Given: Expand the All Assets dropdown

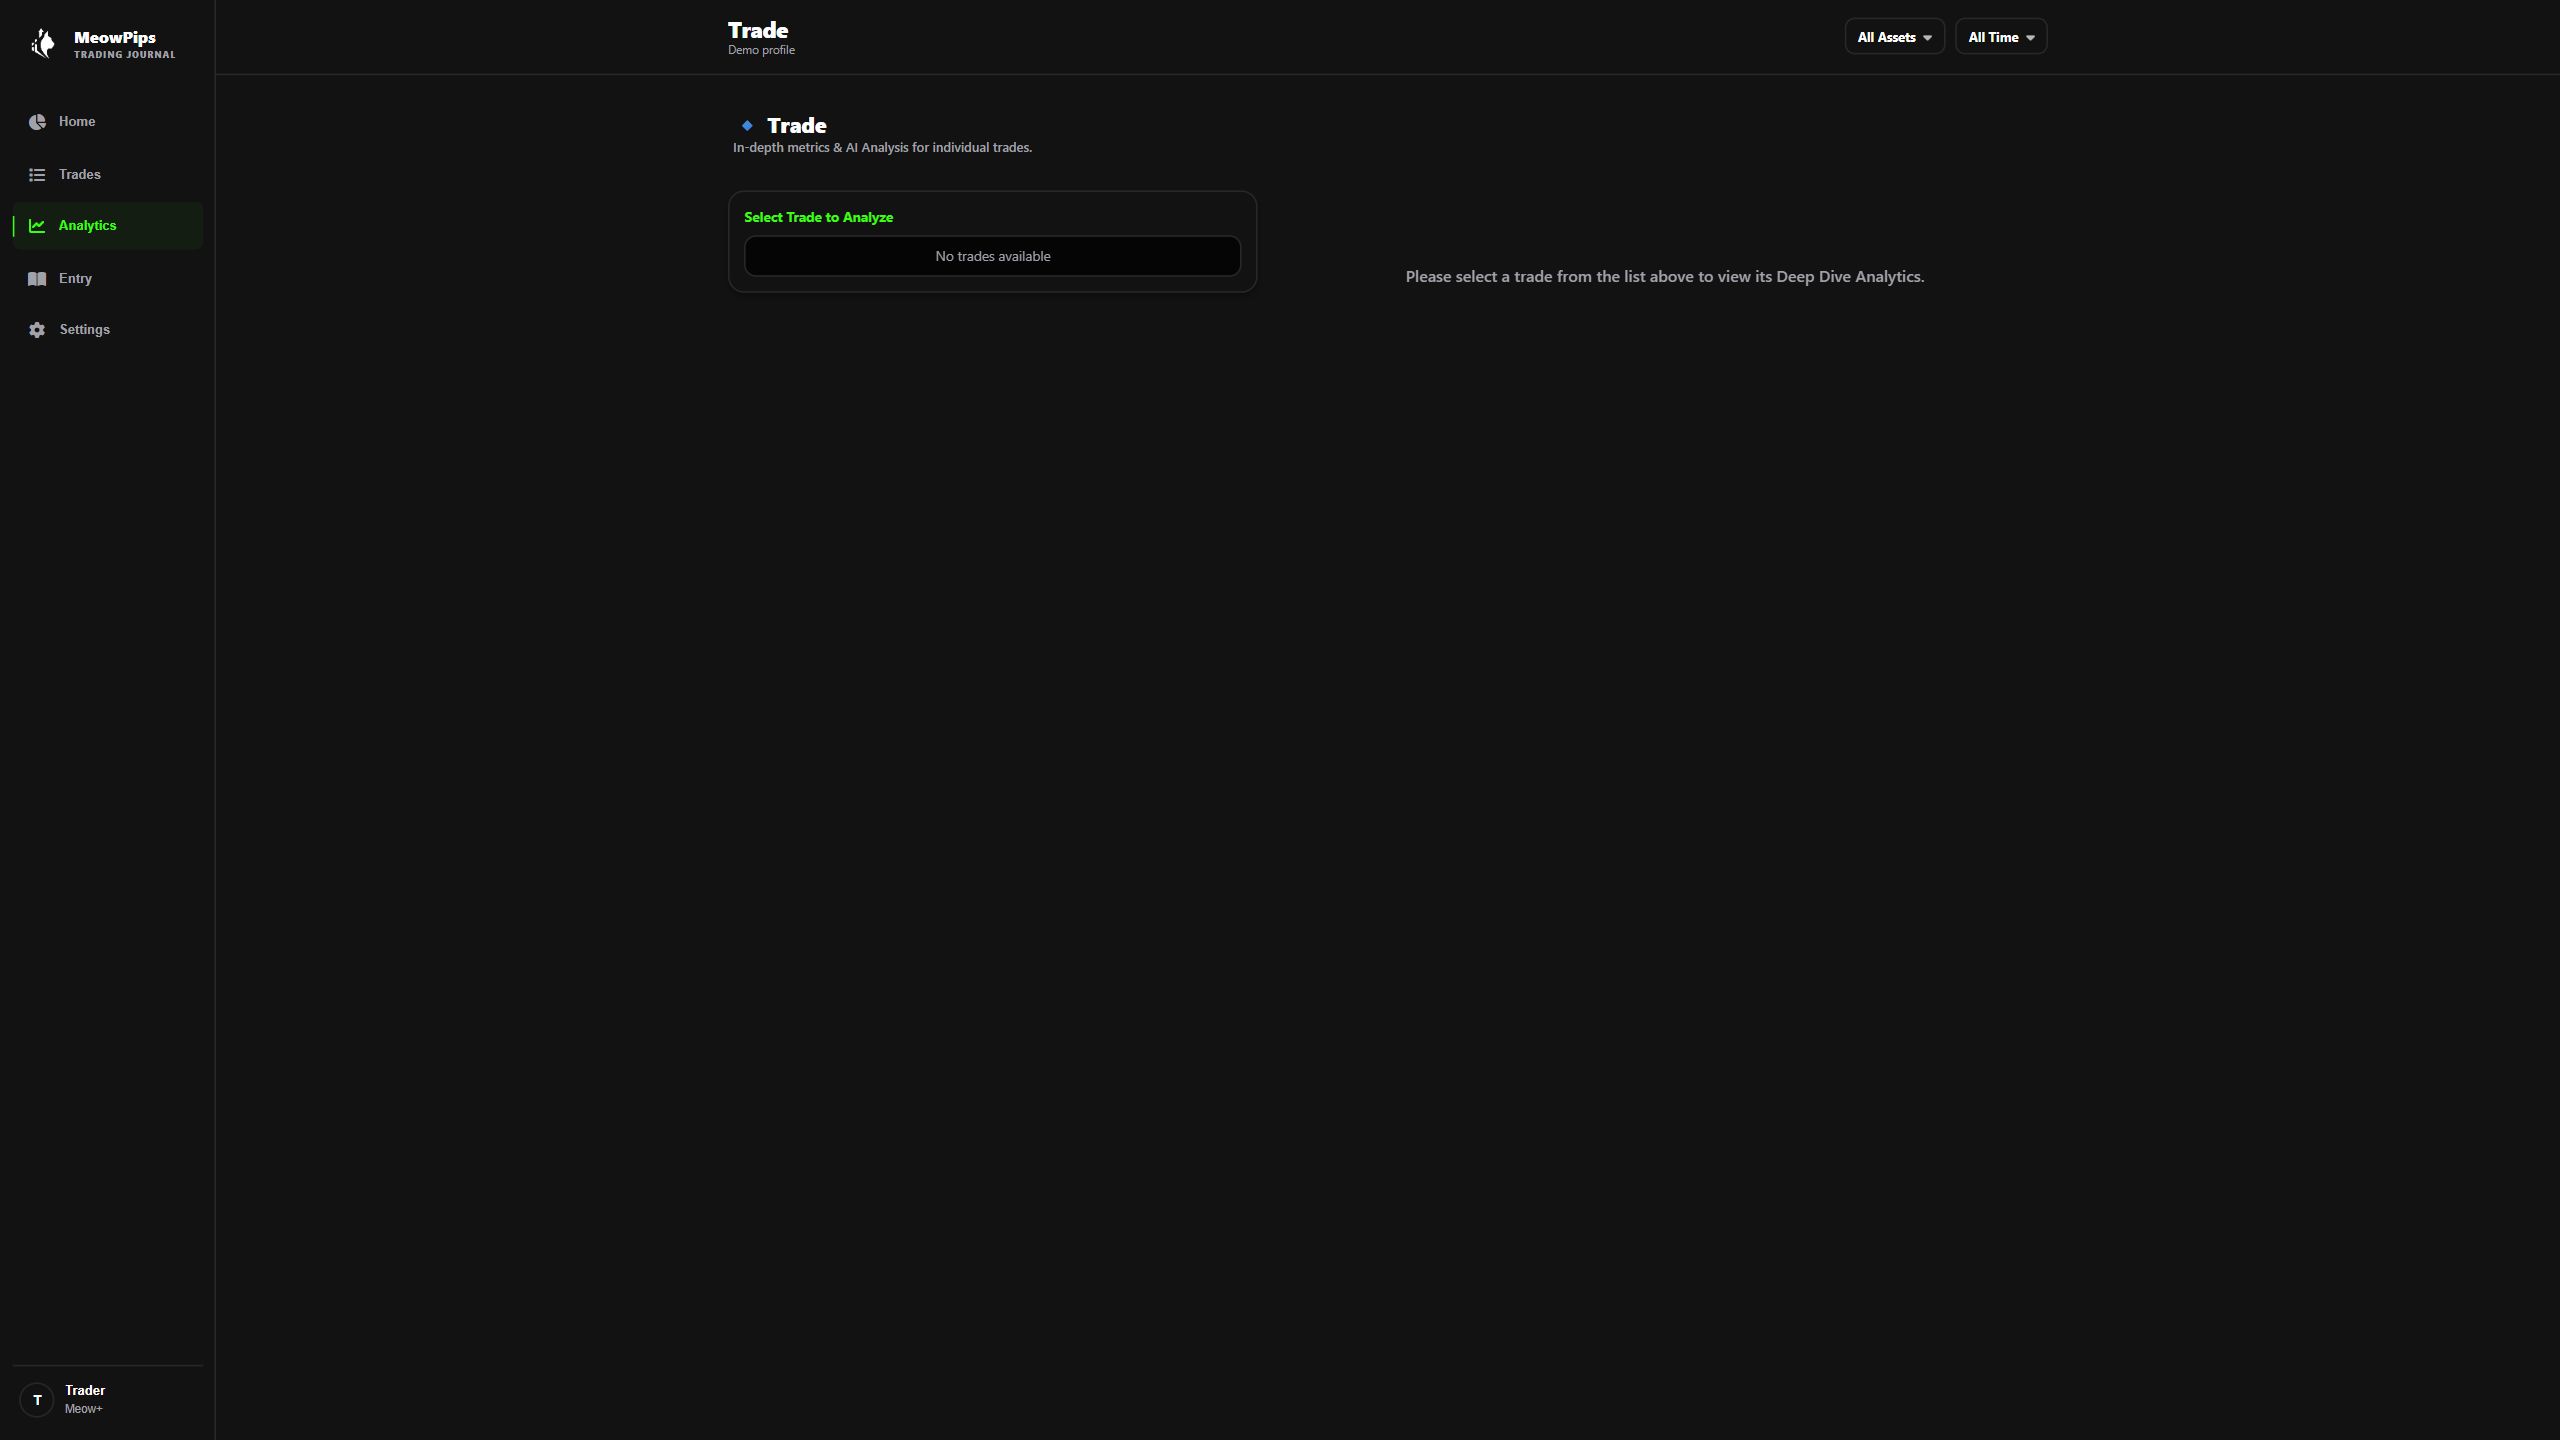Looking at the screenshot, I should pyautogui.click(x=1894, y=37).
